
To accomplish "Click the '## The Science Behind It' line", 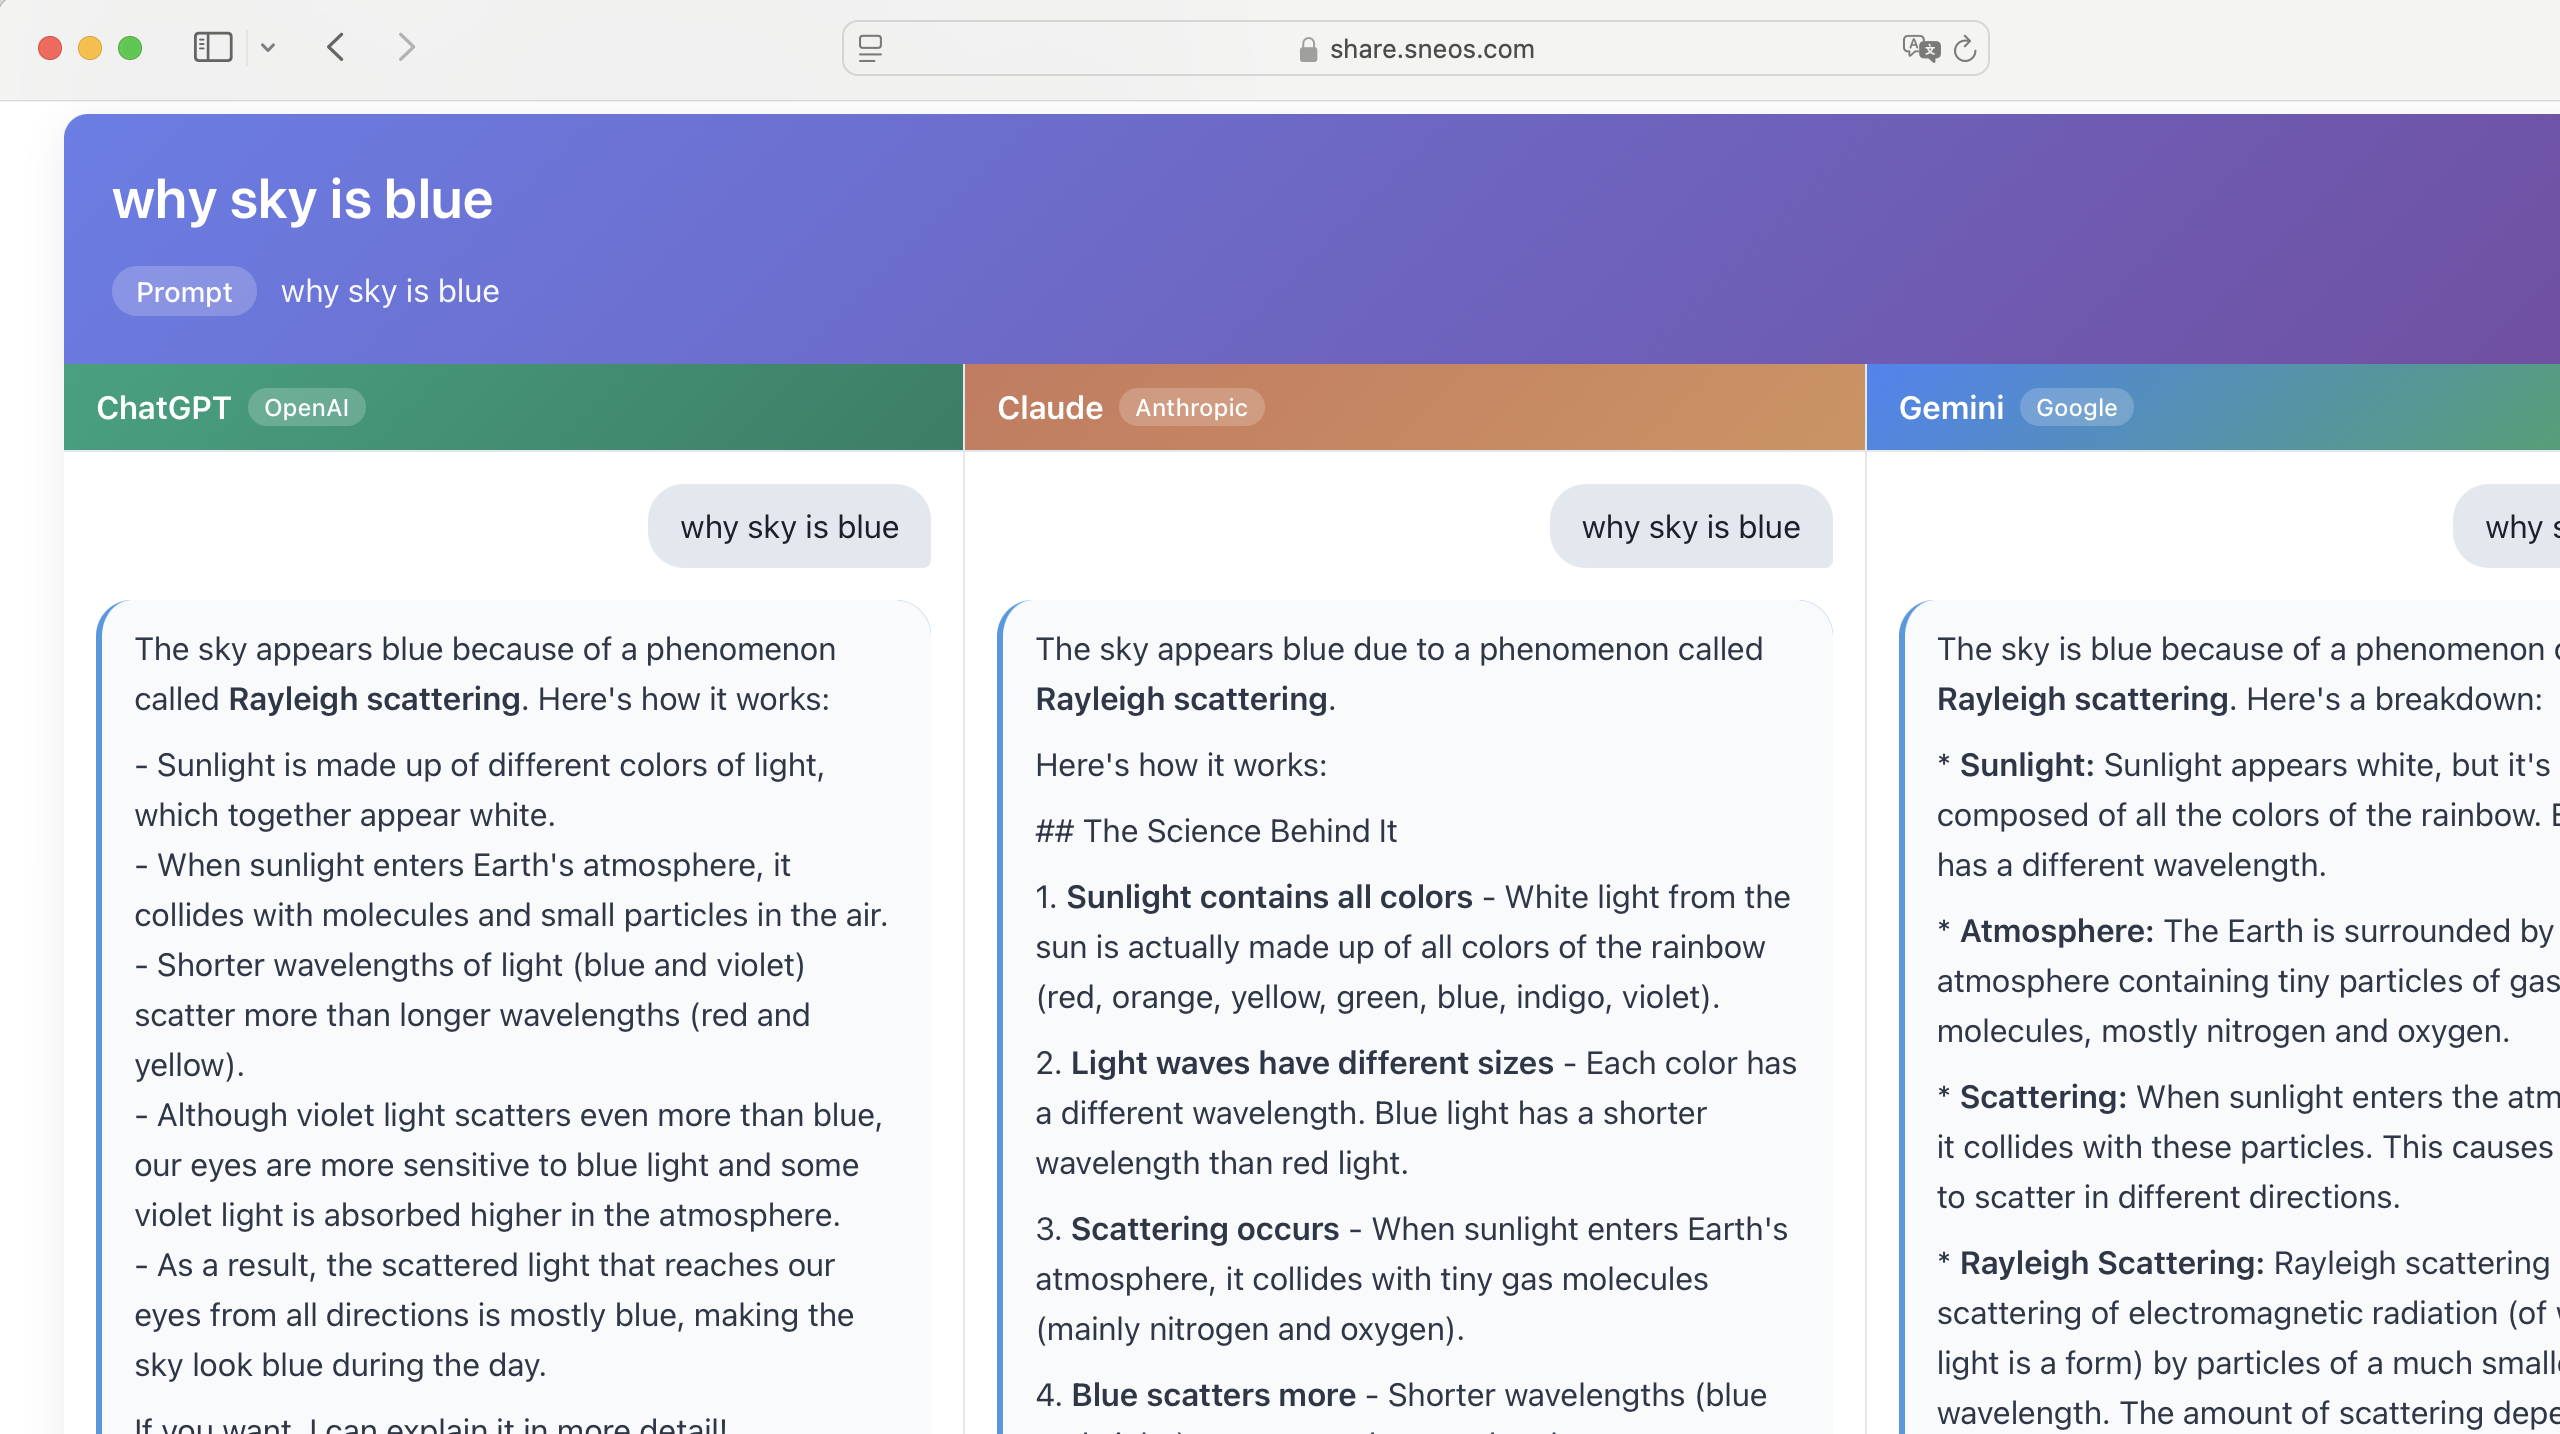I will [x=1216, y=831].
